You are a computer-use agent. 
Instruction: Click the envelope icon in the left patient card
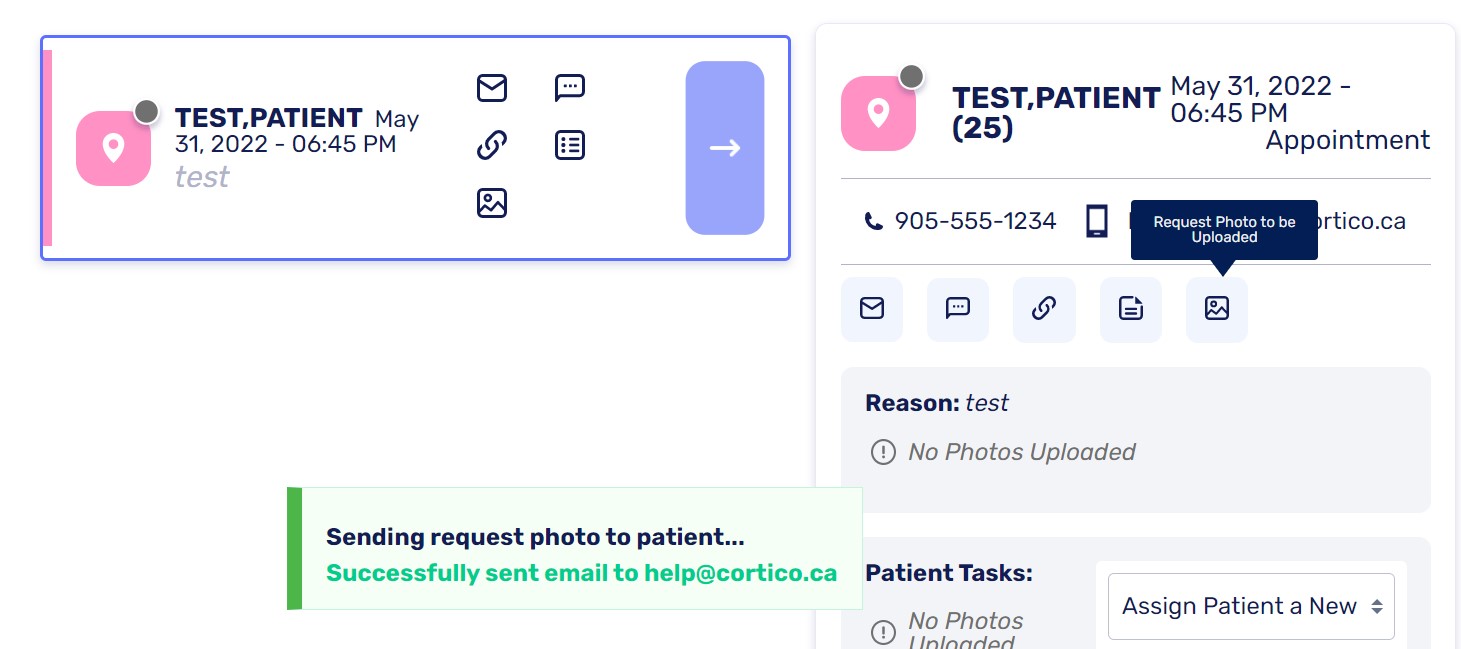tap(492, 88)
